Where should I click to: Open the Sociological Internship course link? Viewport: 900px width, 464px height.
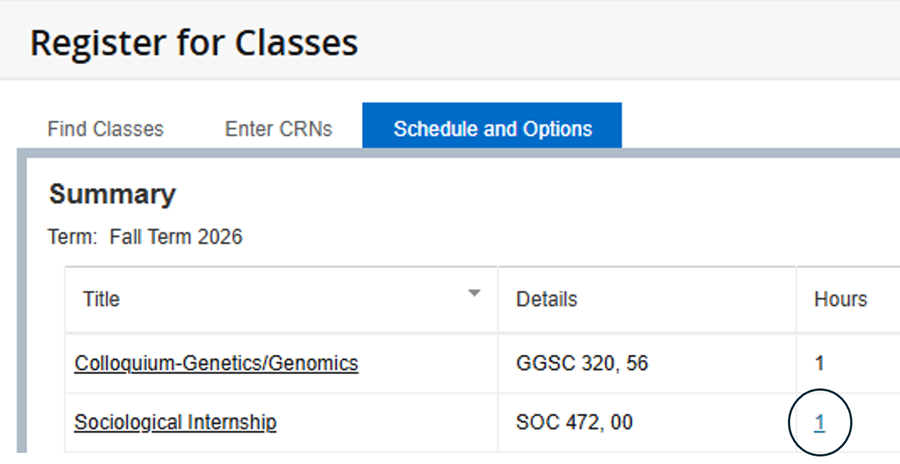click(x=175, y=422)
